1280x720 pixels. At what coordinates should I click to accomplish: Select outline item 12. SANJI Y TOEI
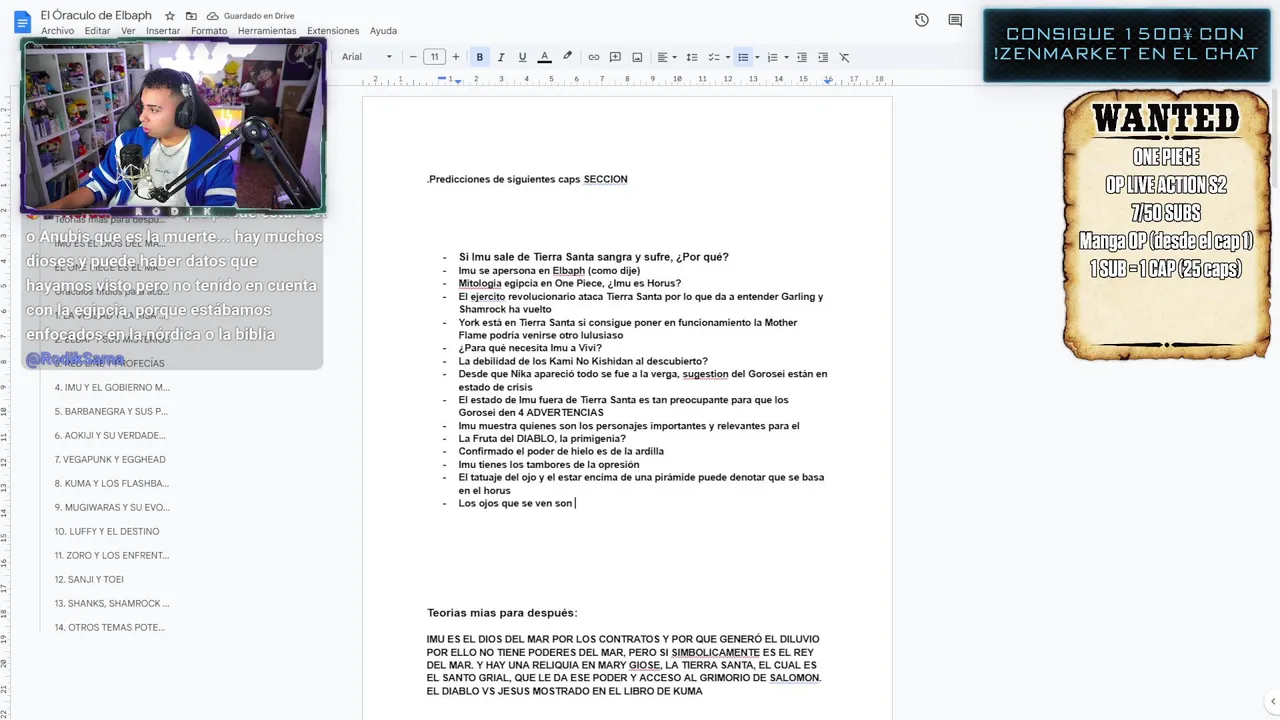tap(89, 579)
